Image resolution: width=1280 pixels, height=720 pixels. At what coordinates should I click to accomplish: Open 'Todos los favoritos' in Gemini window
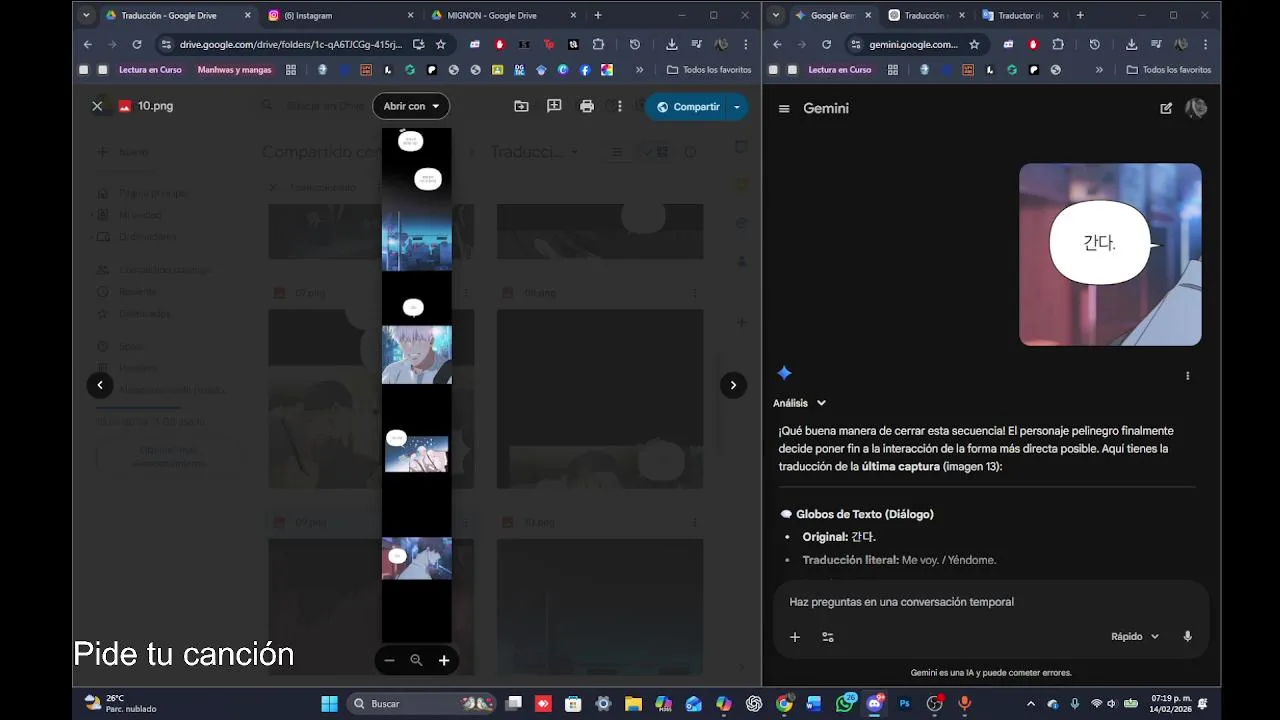pos(1169,70)
